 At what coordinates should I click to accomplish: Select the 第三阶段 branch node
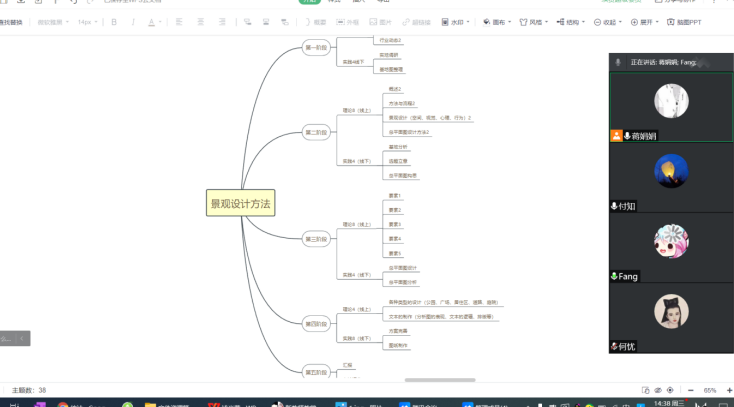(x=315, y=238)
